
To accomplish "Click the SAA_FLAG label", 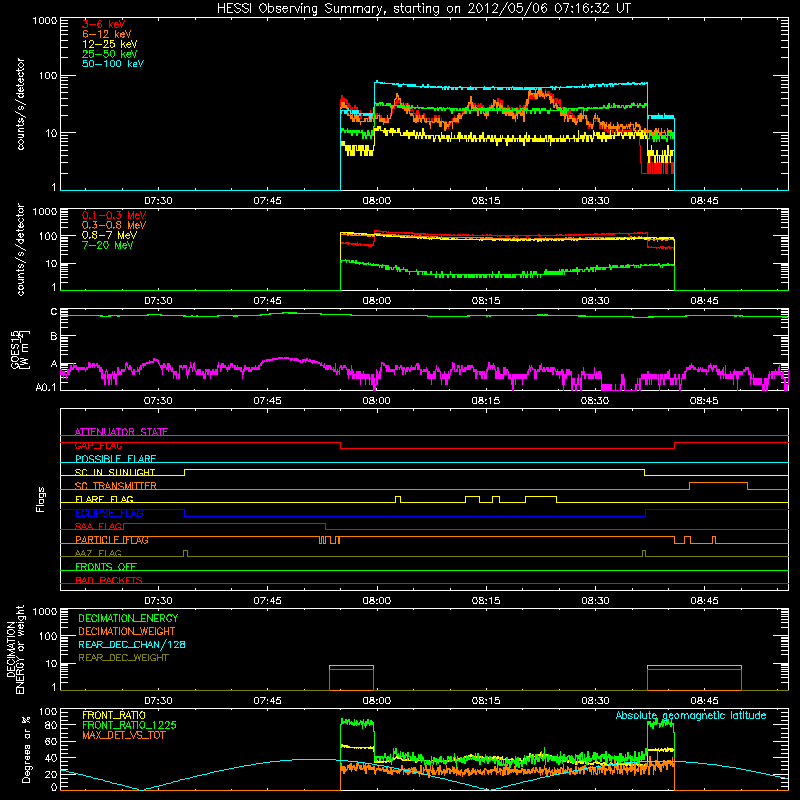I will (98, 526).
